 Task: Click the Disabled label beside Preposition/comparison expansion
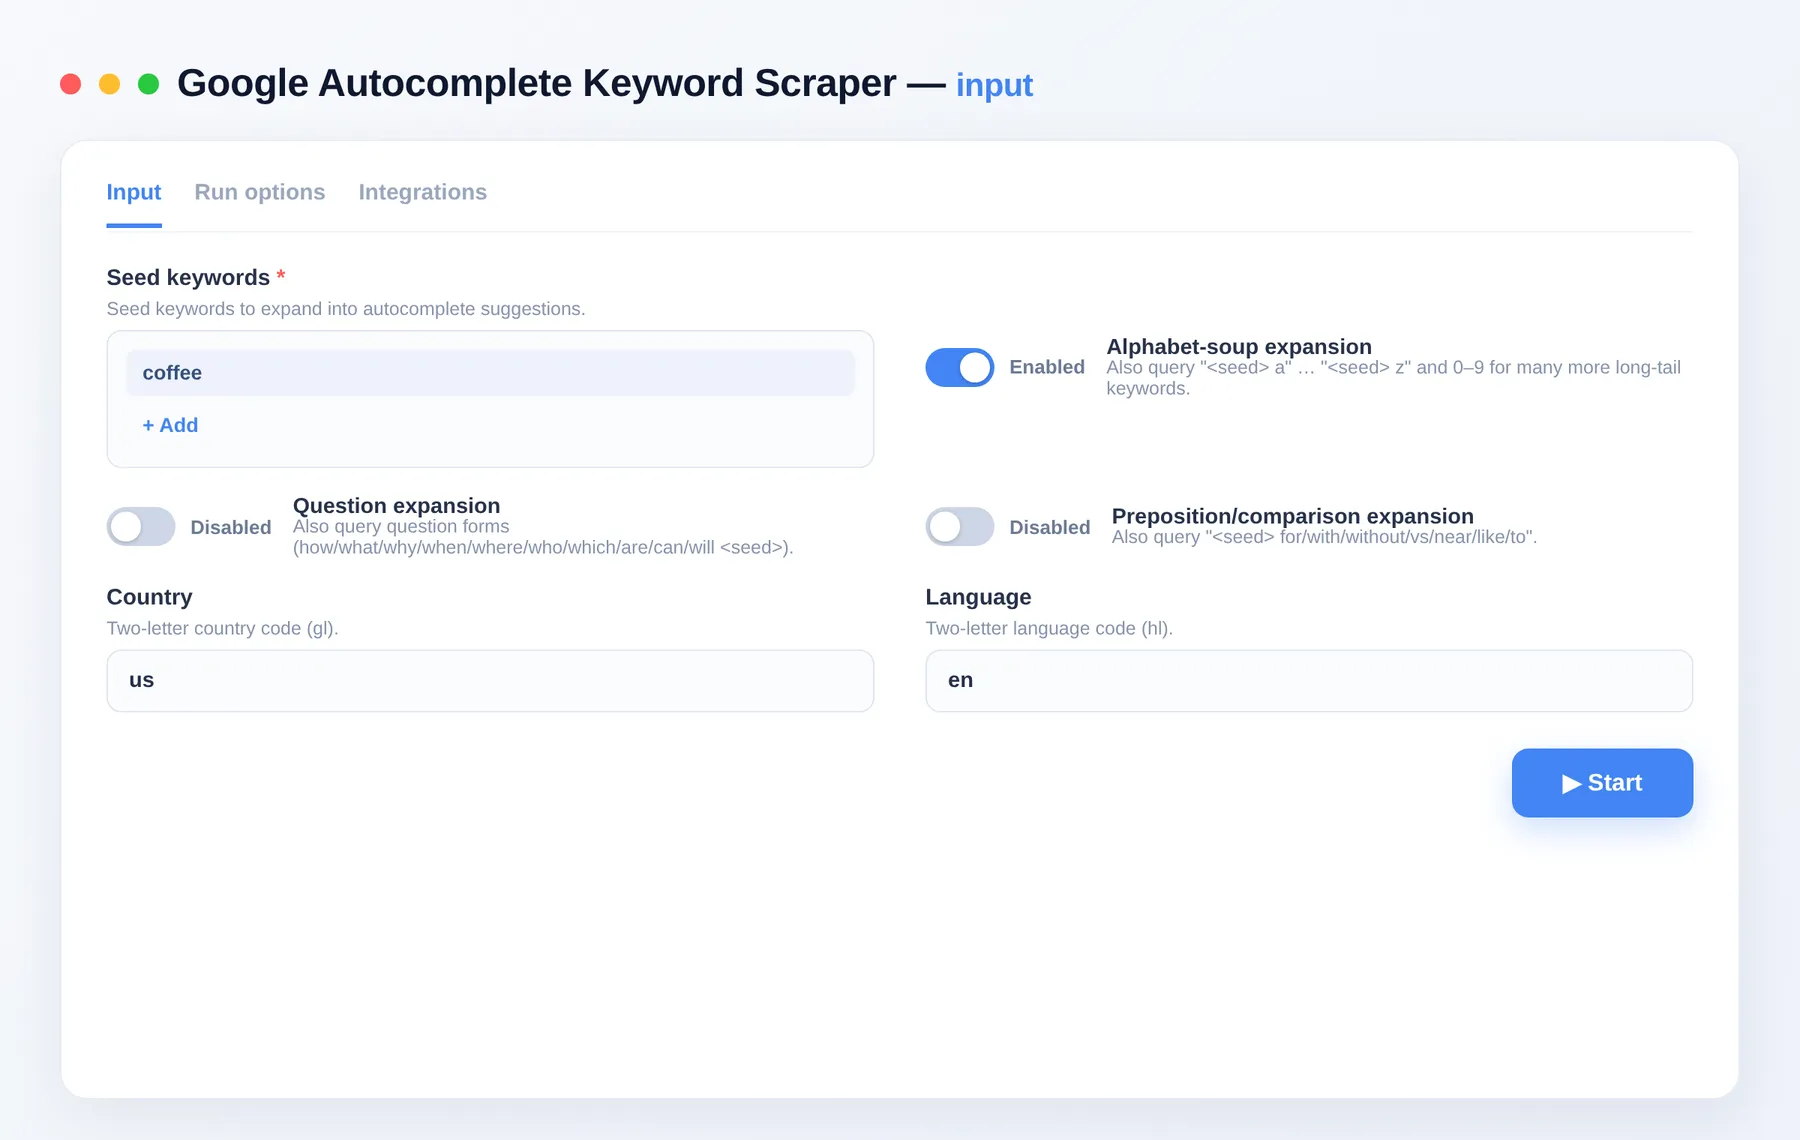(1050, 527)
